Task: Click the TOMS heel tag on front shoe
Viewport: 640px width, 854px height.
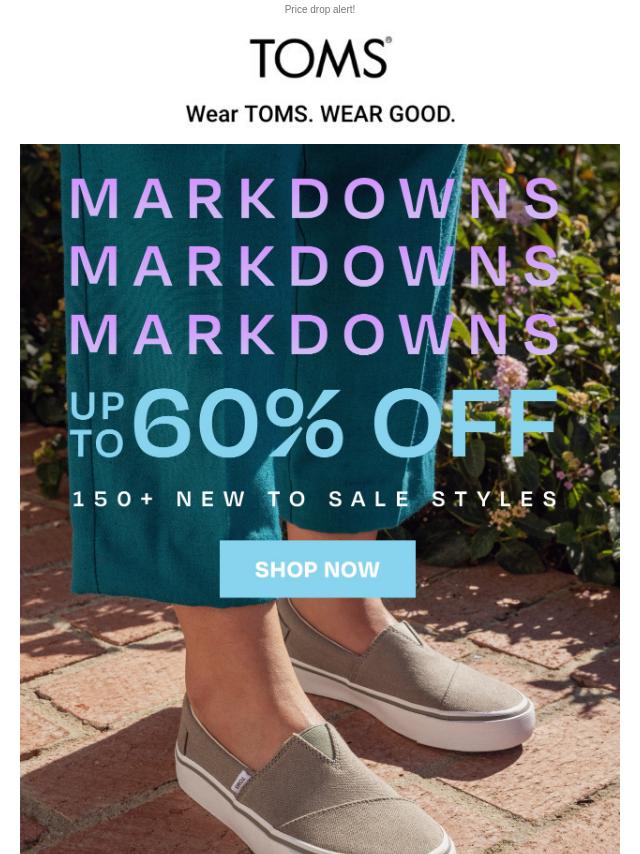Action: coord(240,783)
